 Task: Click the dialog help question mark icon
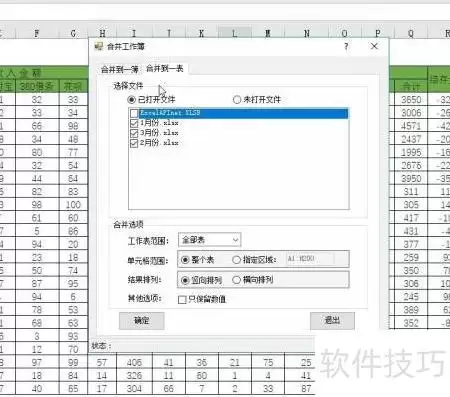coord(346,46)
